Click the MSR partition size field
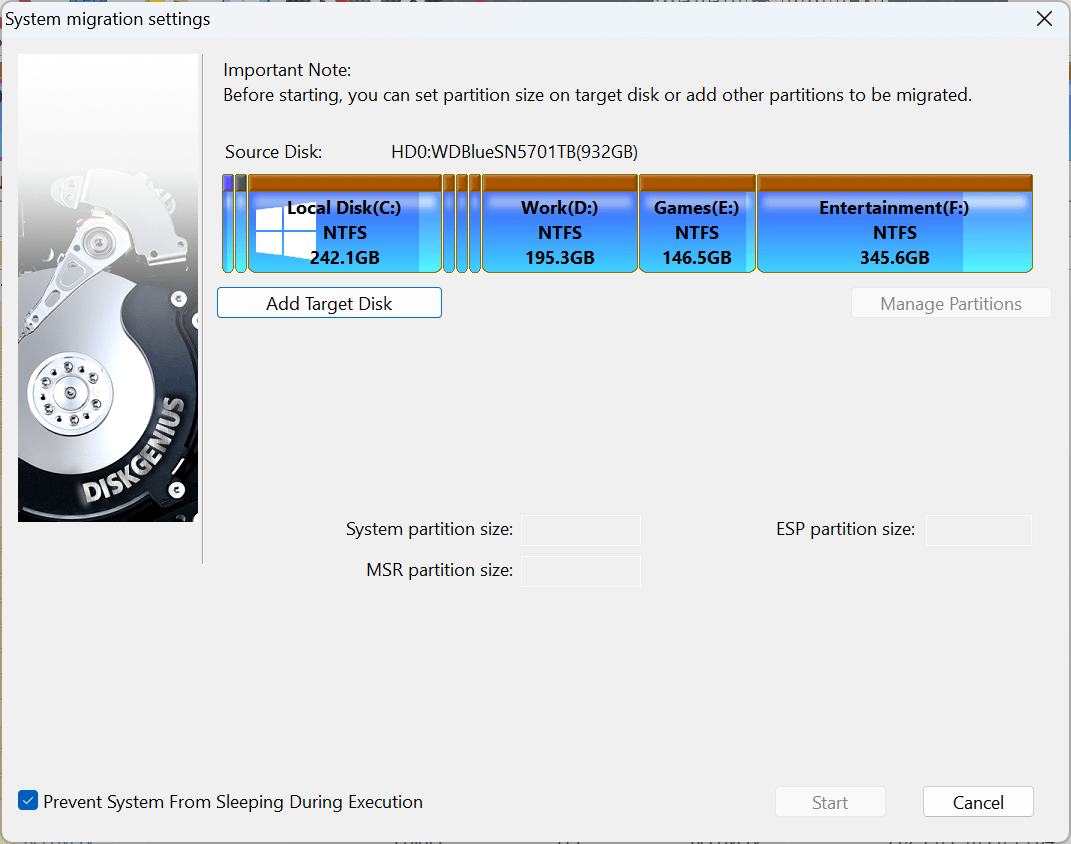This screenshot has width=1071, height=844. click(x=581, y=571)
